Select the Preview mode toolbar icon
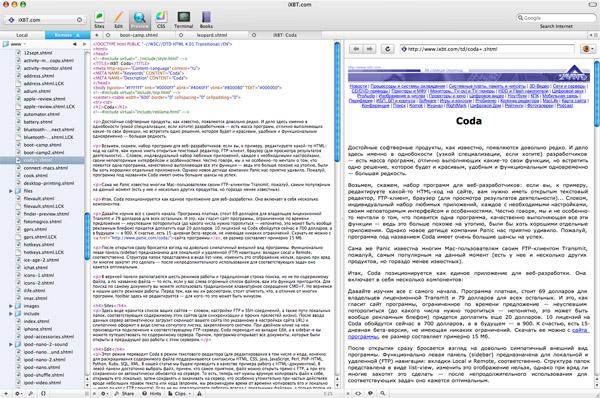This screenshot has width=600, height=398. click(139, 20)
